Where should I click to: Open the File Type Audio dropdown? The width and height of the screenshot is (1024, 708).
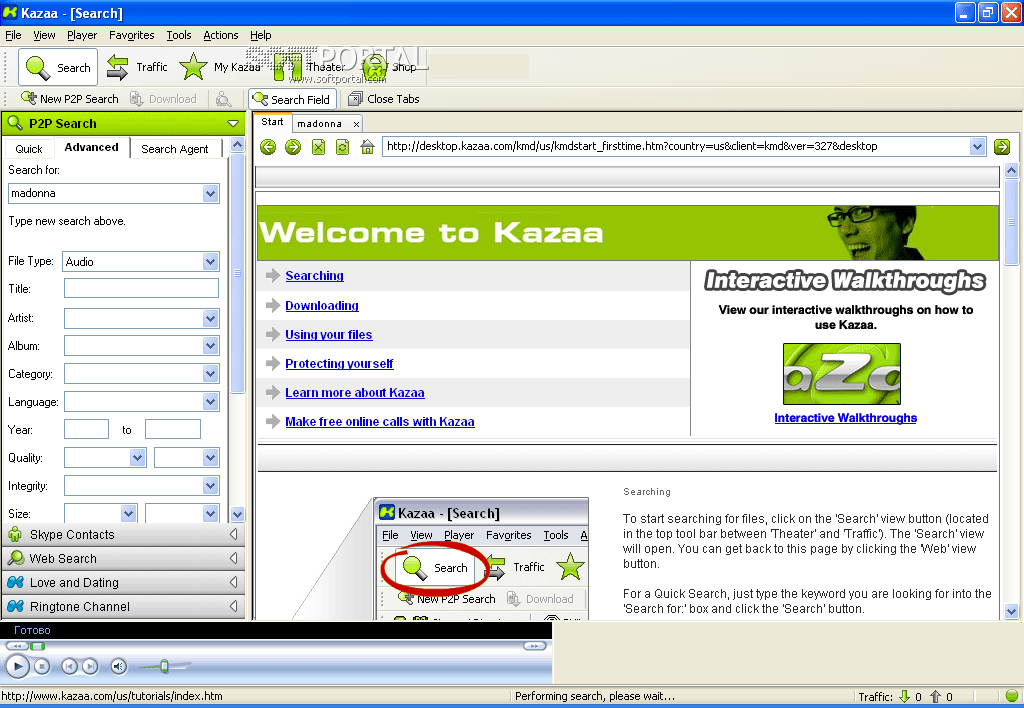[x=210, y=262]
